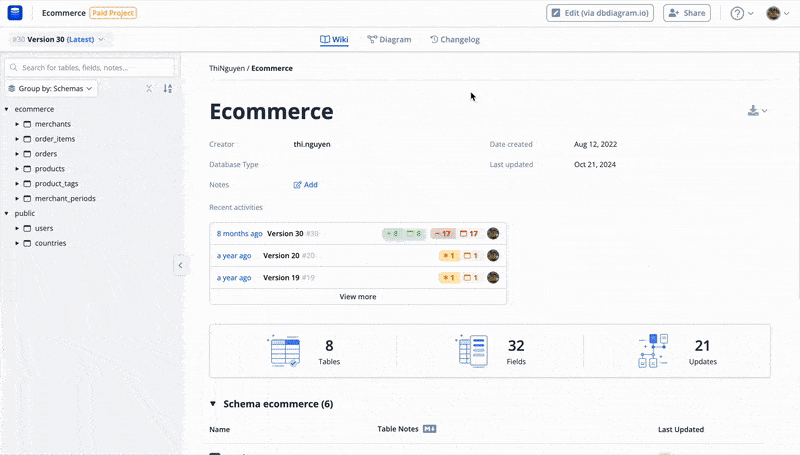The image size is (800, 455).
Task: Select merchants in the sidebar tree
Action: click(x=53, y=124)
